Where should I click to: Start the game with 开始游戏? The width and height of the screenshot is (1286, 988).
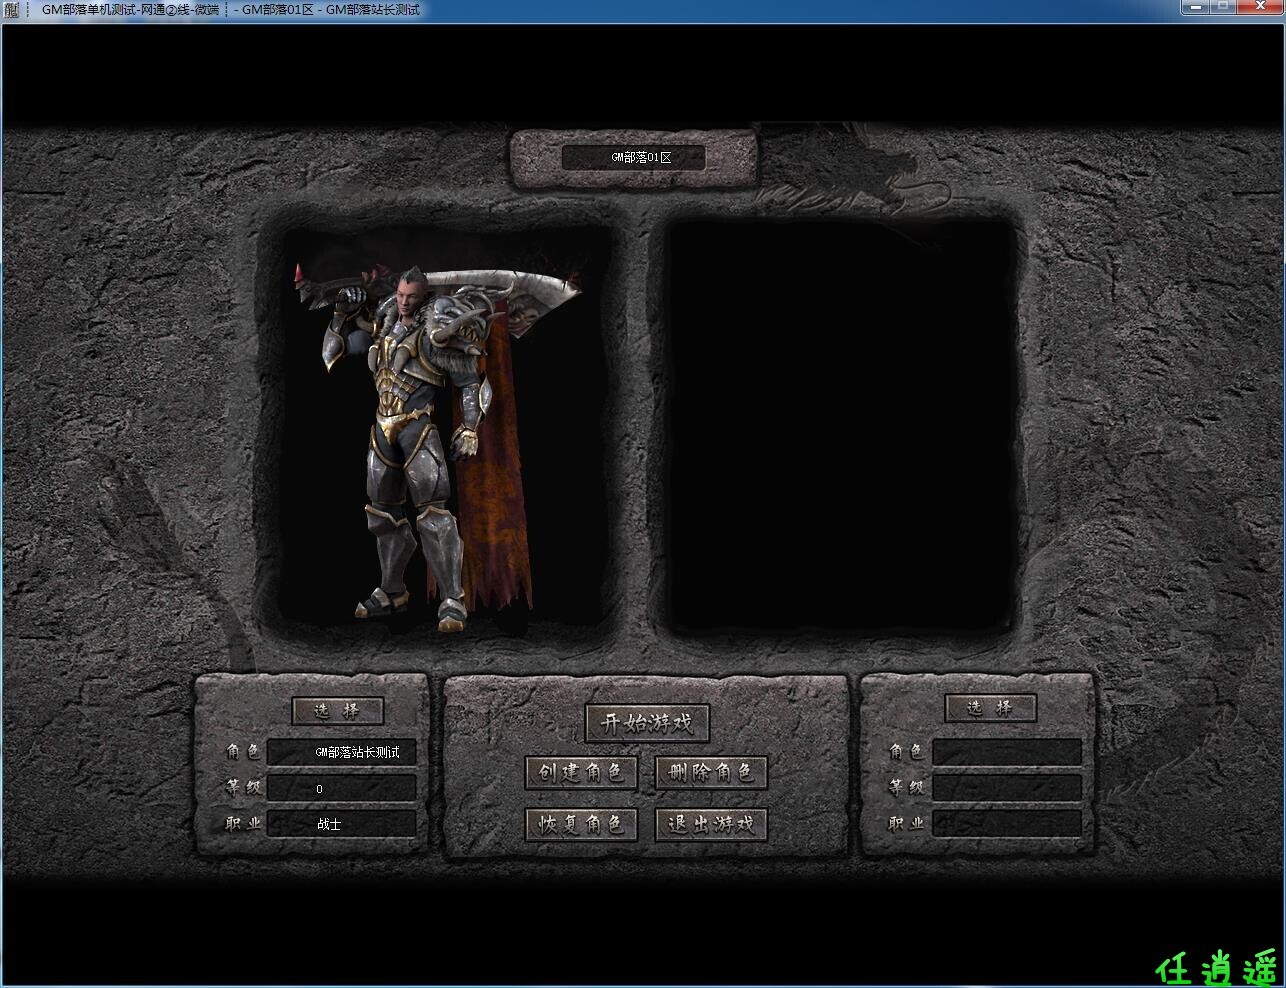647,723
